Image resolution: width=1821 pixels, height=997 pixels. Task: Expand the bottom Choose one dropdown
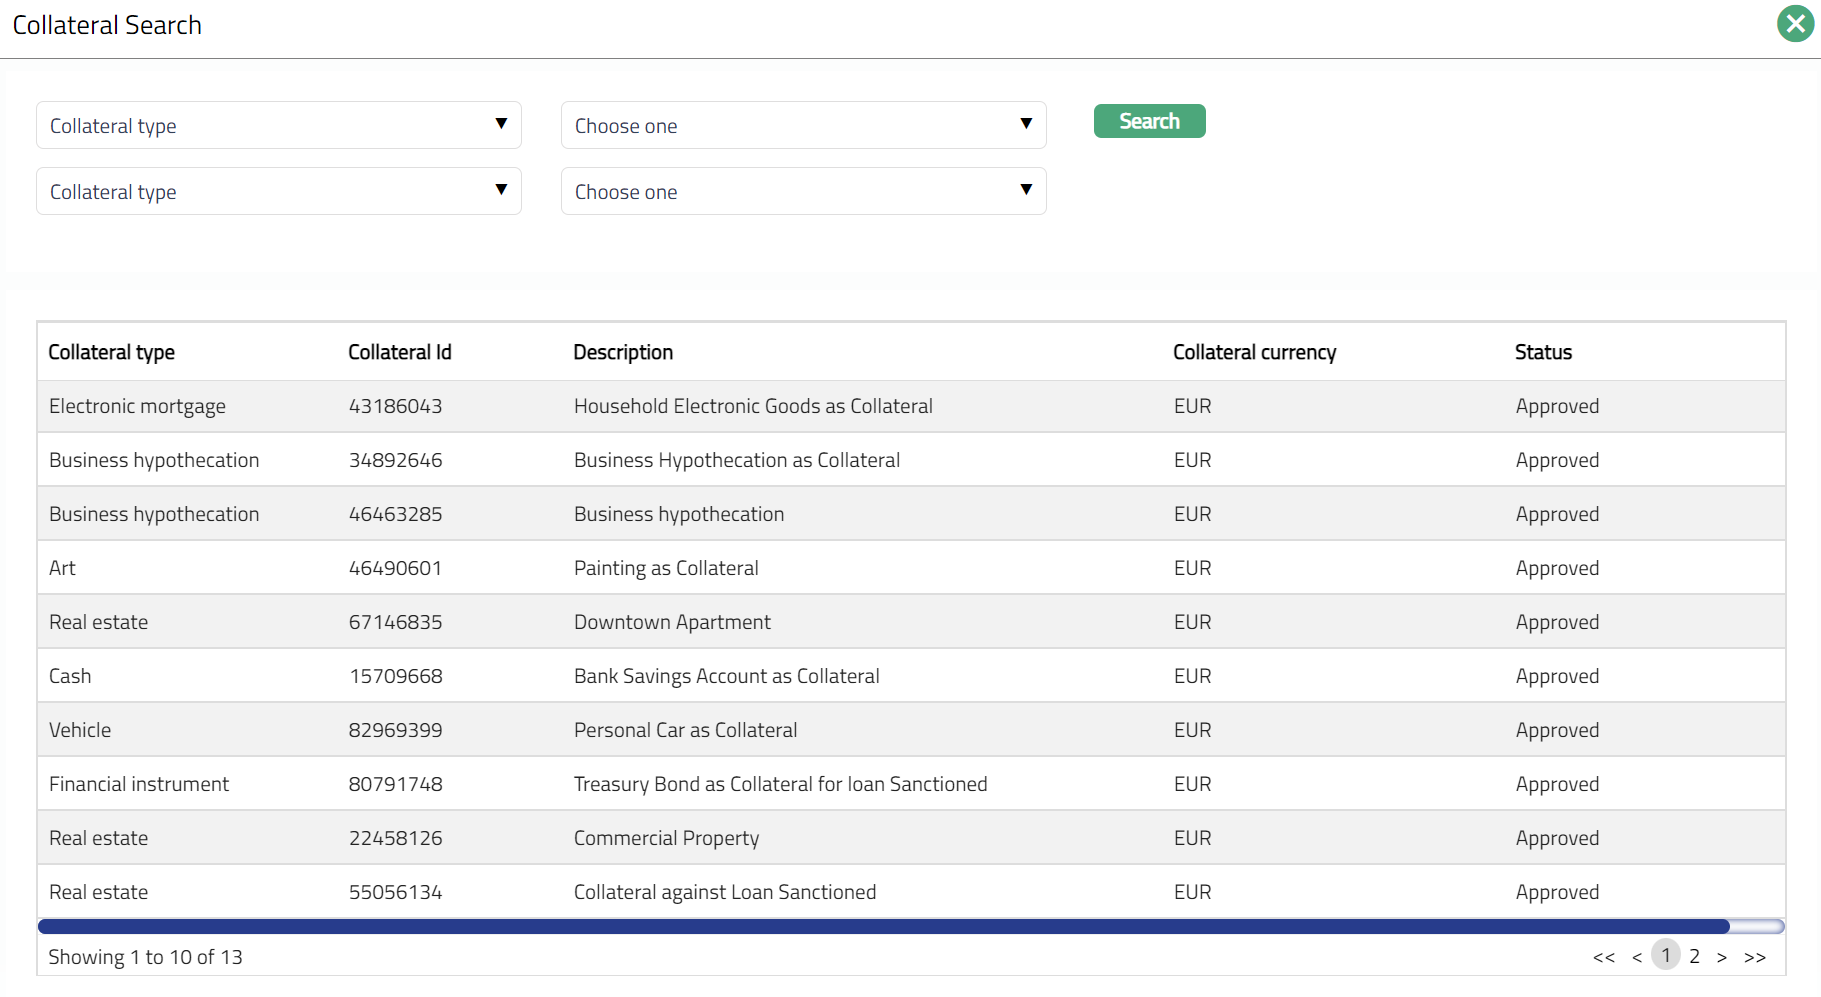point(803,191)
